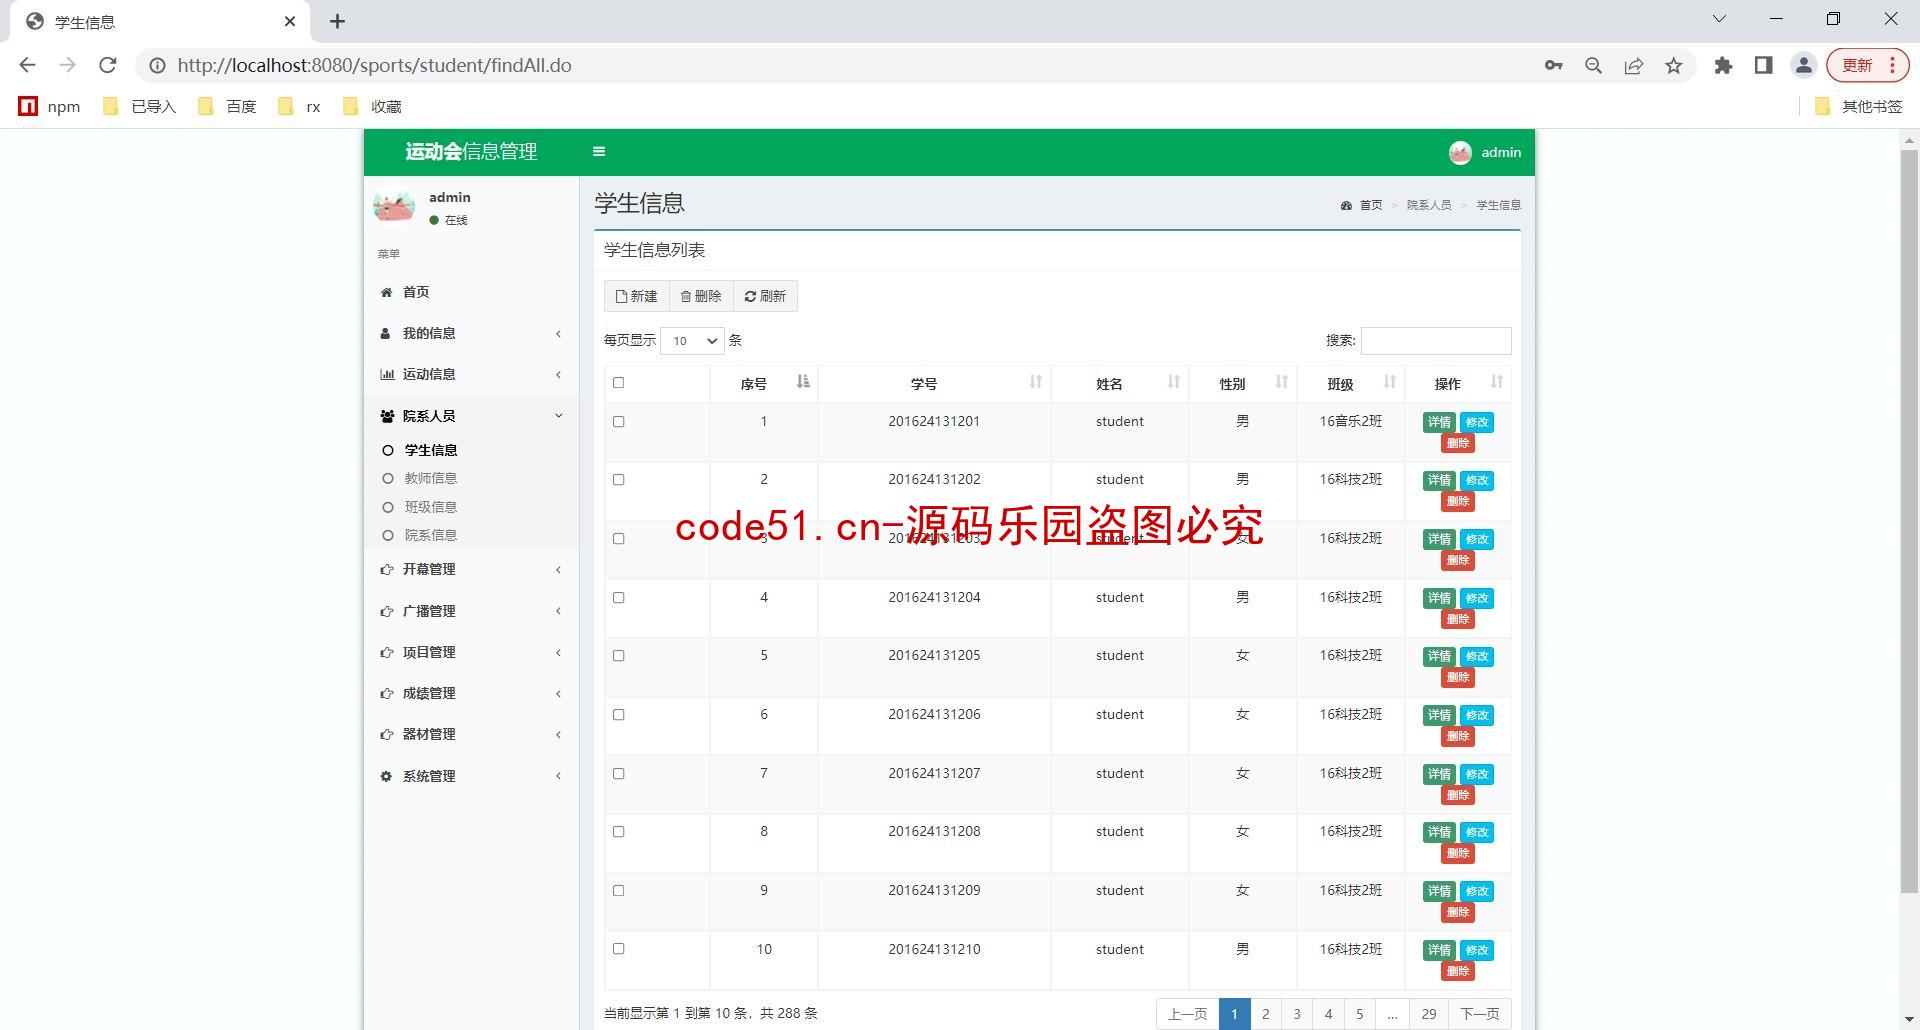The width and height of the screenshot is (1920, 1030).
Task: Open 其他书签 bookmark folder
Action: click(1858, 106)
